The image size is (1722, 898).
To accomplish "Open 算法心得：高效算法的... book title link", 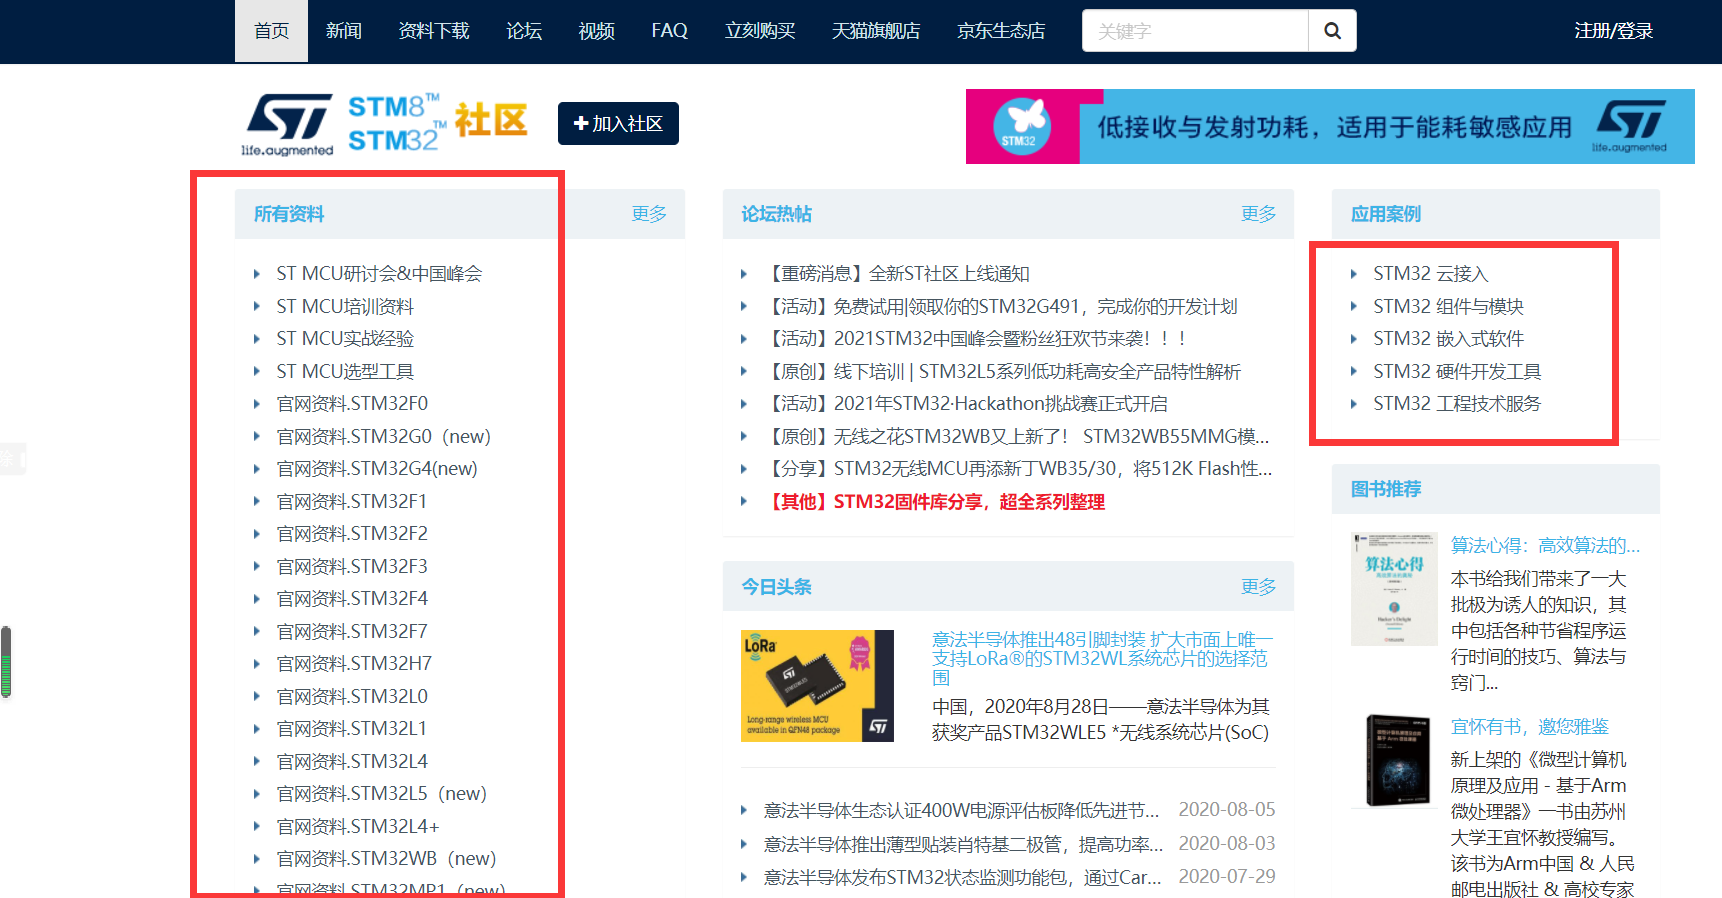I will tap(1546, 546).
